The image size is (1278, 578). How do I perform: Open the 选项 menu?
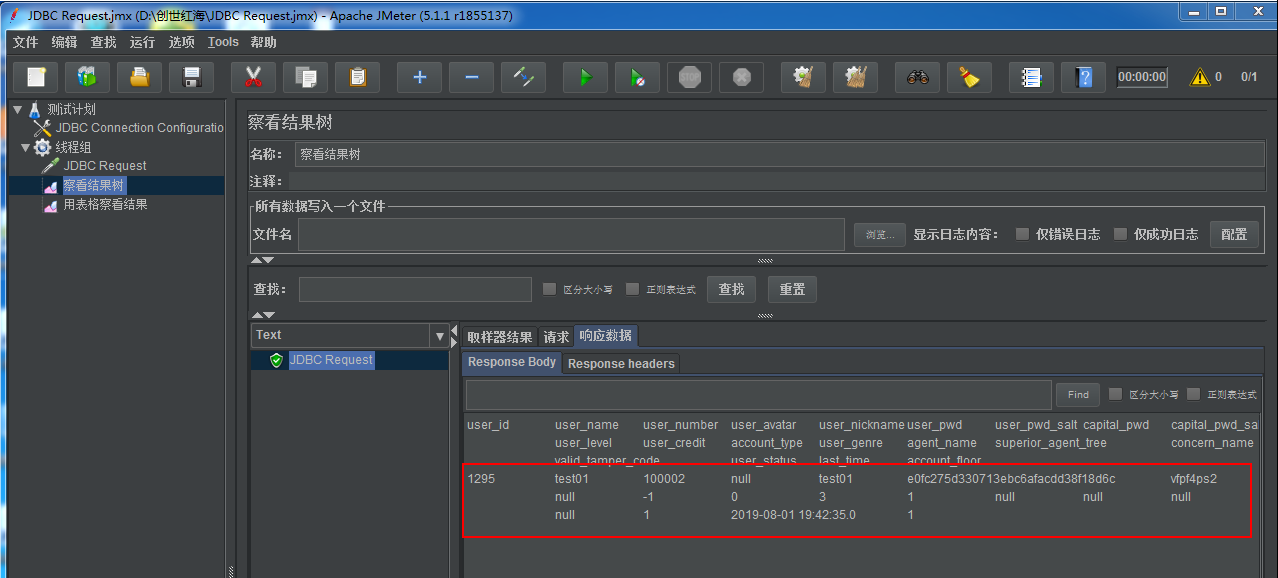click(181, 42)
